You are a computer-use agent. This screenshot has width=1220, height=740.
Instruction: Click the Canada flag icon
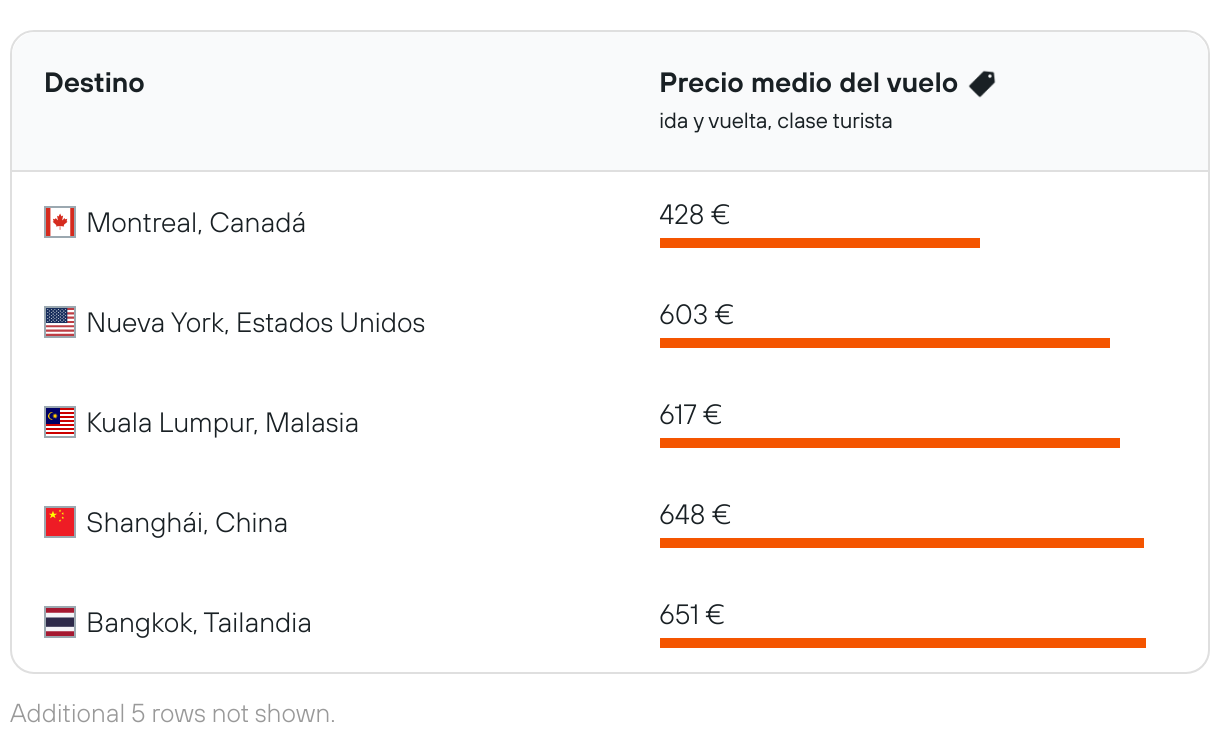(x=60, y=222)
